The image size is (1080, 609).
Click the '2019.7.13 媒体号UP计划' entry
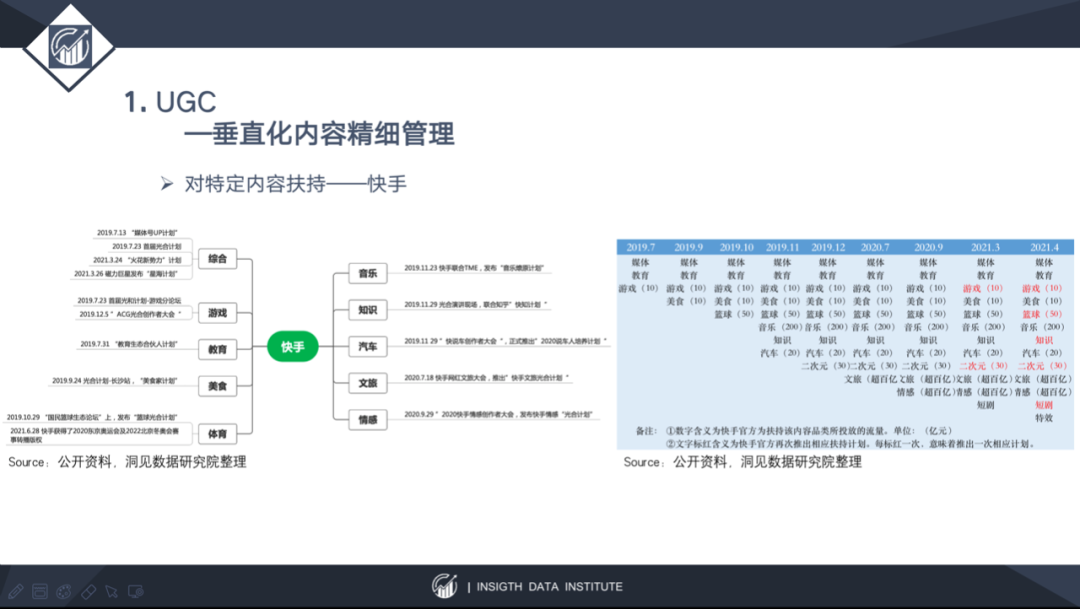pos(137,233)
